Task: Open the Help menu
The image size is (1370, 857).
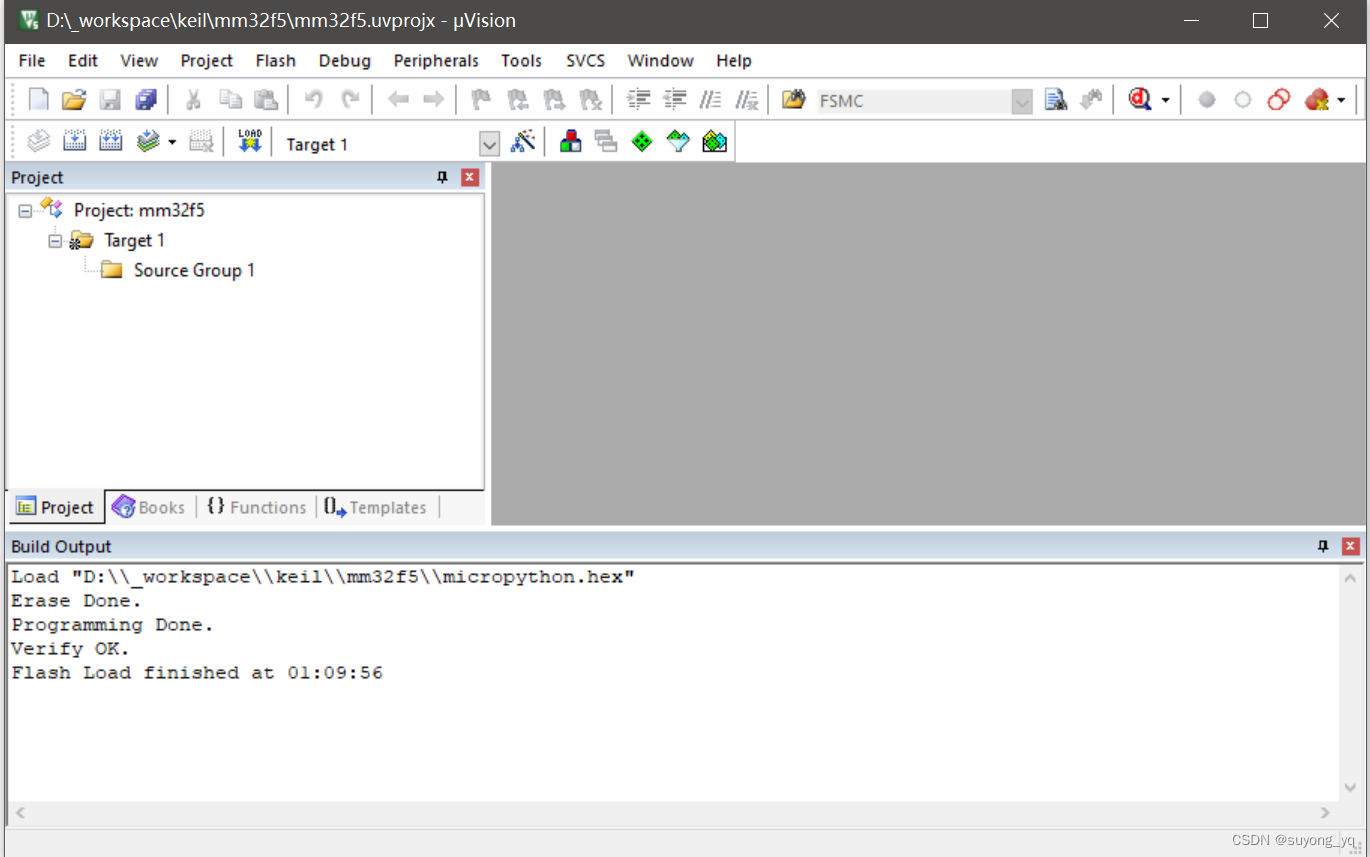Action: pyautogui.click(x=733, y=60)
